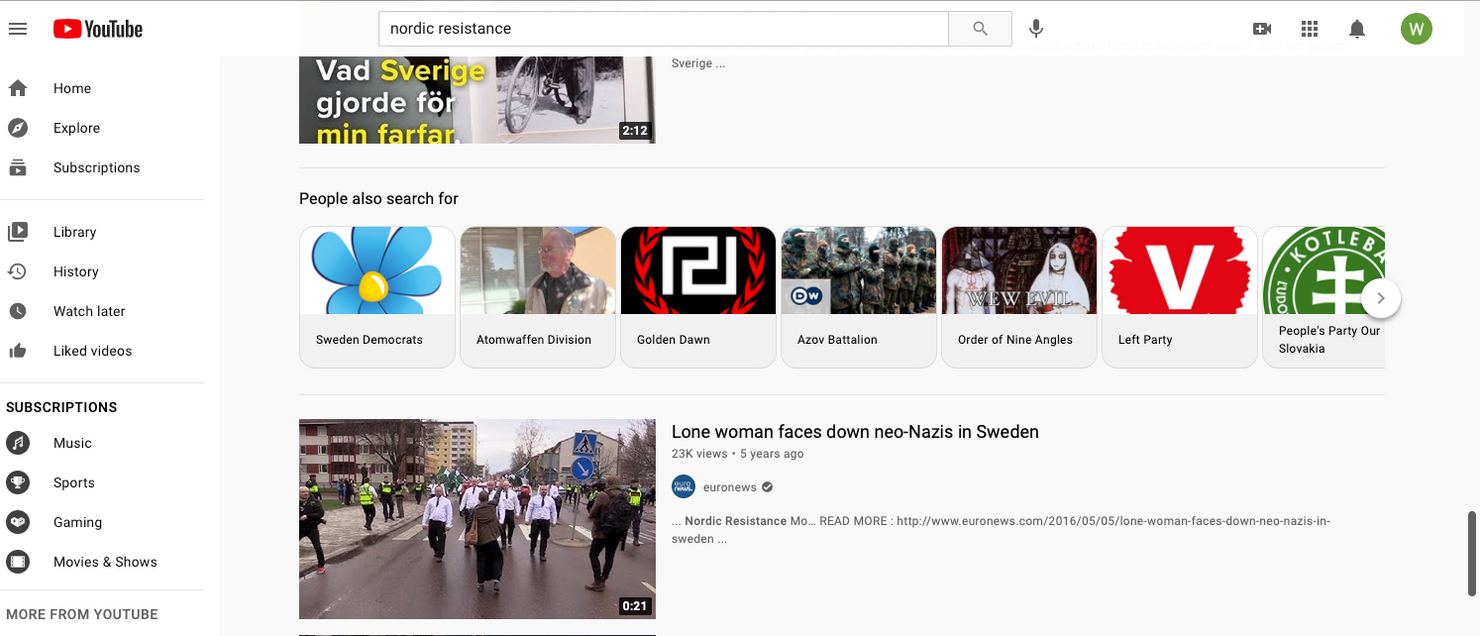Click the Atomwaffen Division label

click(534, 340)
